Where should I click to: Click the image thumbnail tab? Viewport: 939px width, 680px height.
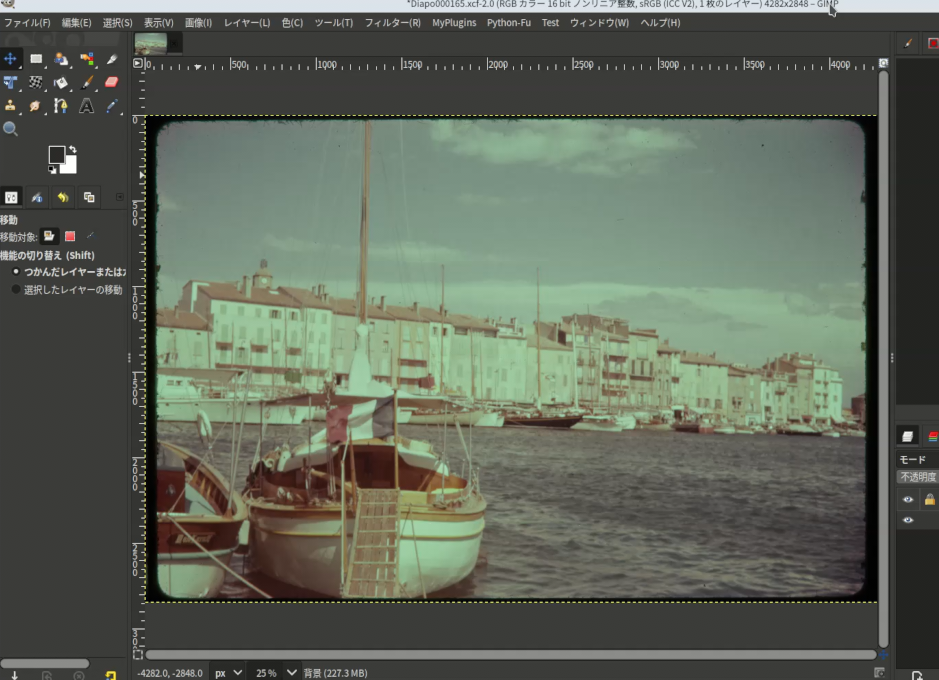(150, 44)
